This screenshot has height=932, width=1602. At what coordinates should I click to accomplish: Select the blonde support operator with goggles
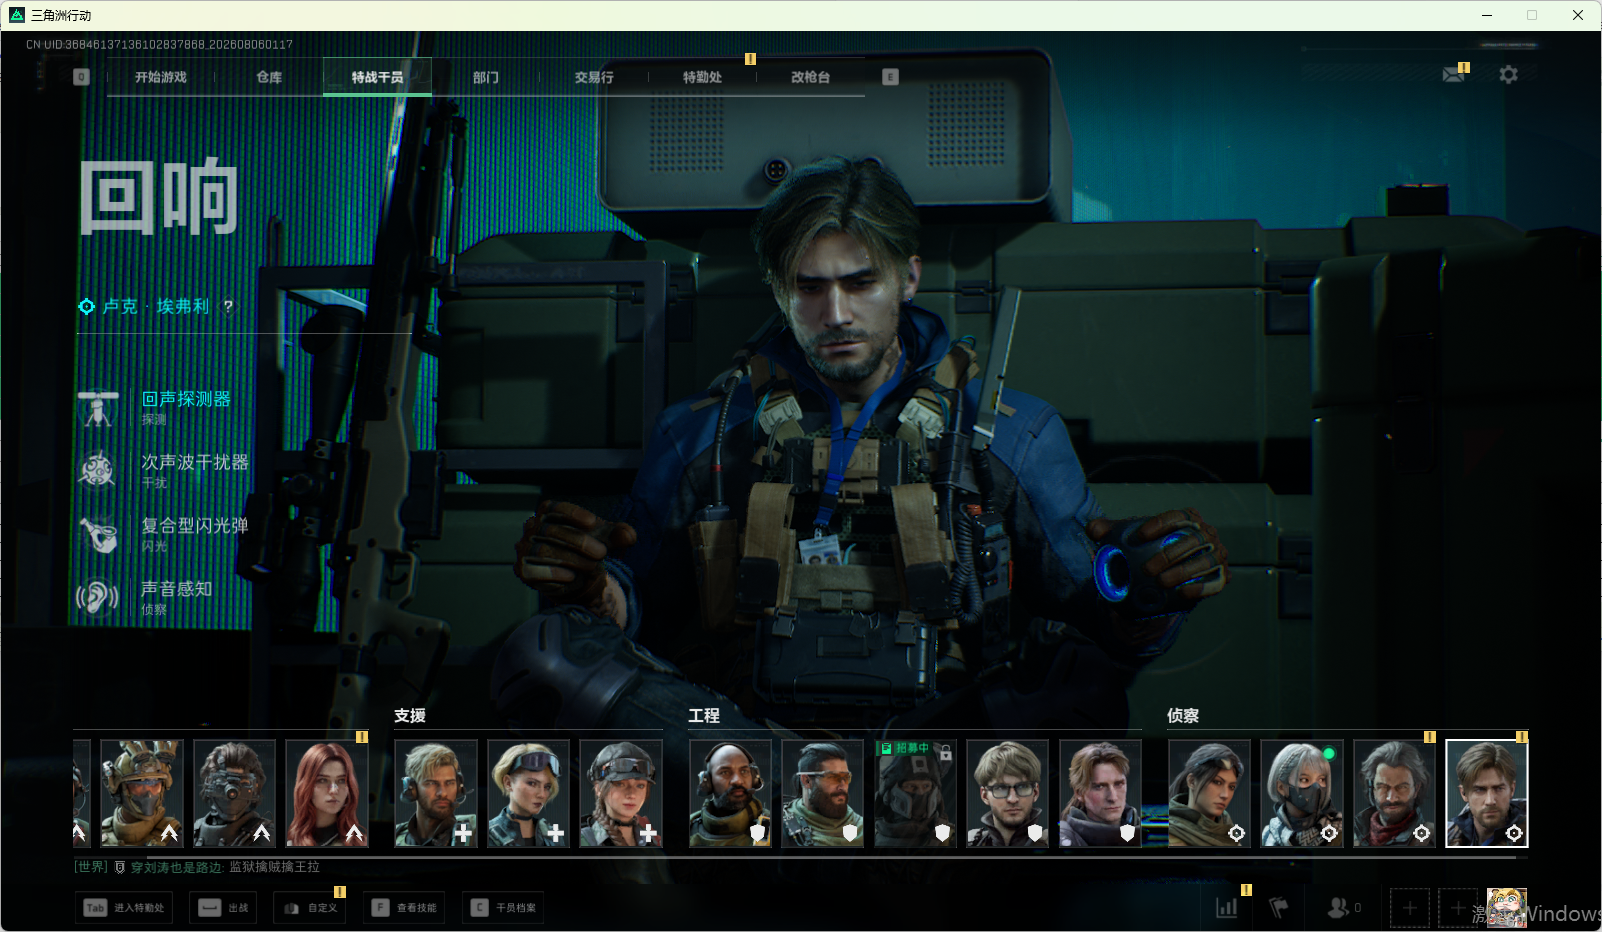pos(528,793)
